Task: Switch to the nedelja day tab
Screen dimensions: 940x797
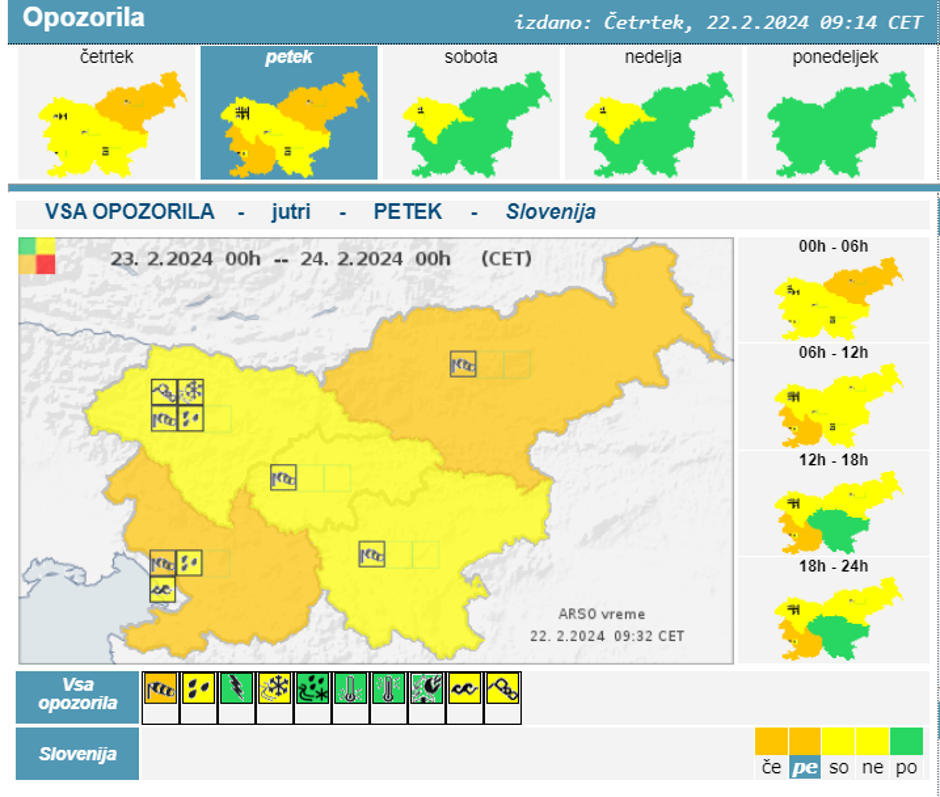Action: (653, 112)
